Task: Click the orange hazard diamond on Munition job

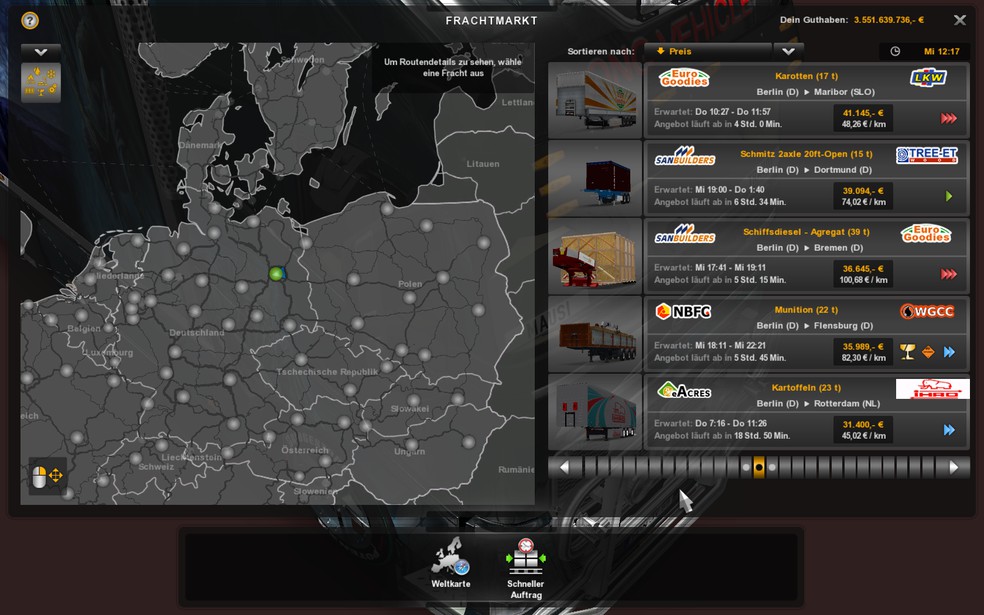Action: [x=928, y=352]
